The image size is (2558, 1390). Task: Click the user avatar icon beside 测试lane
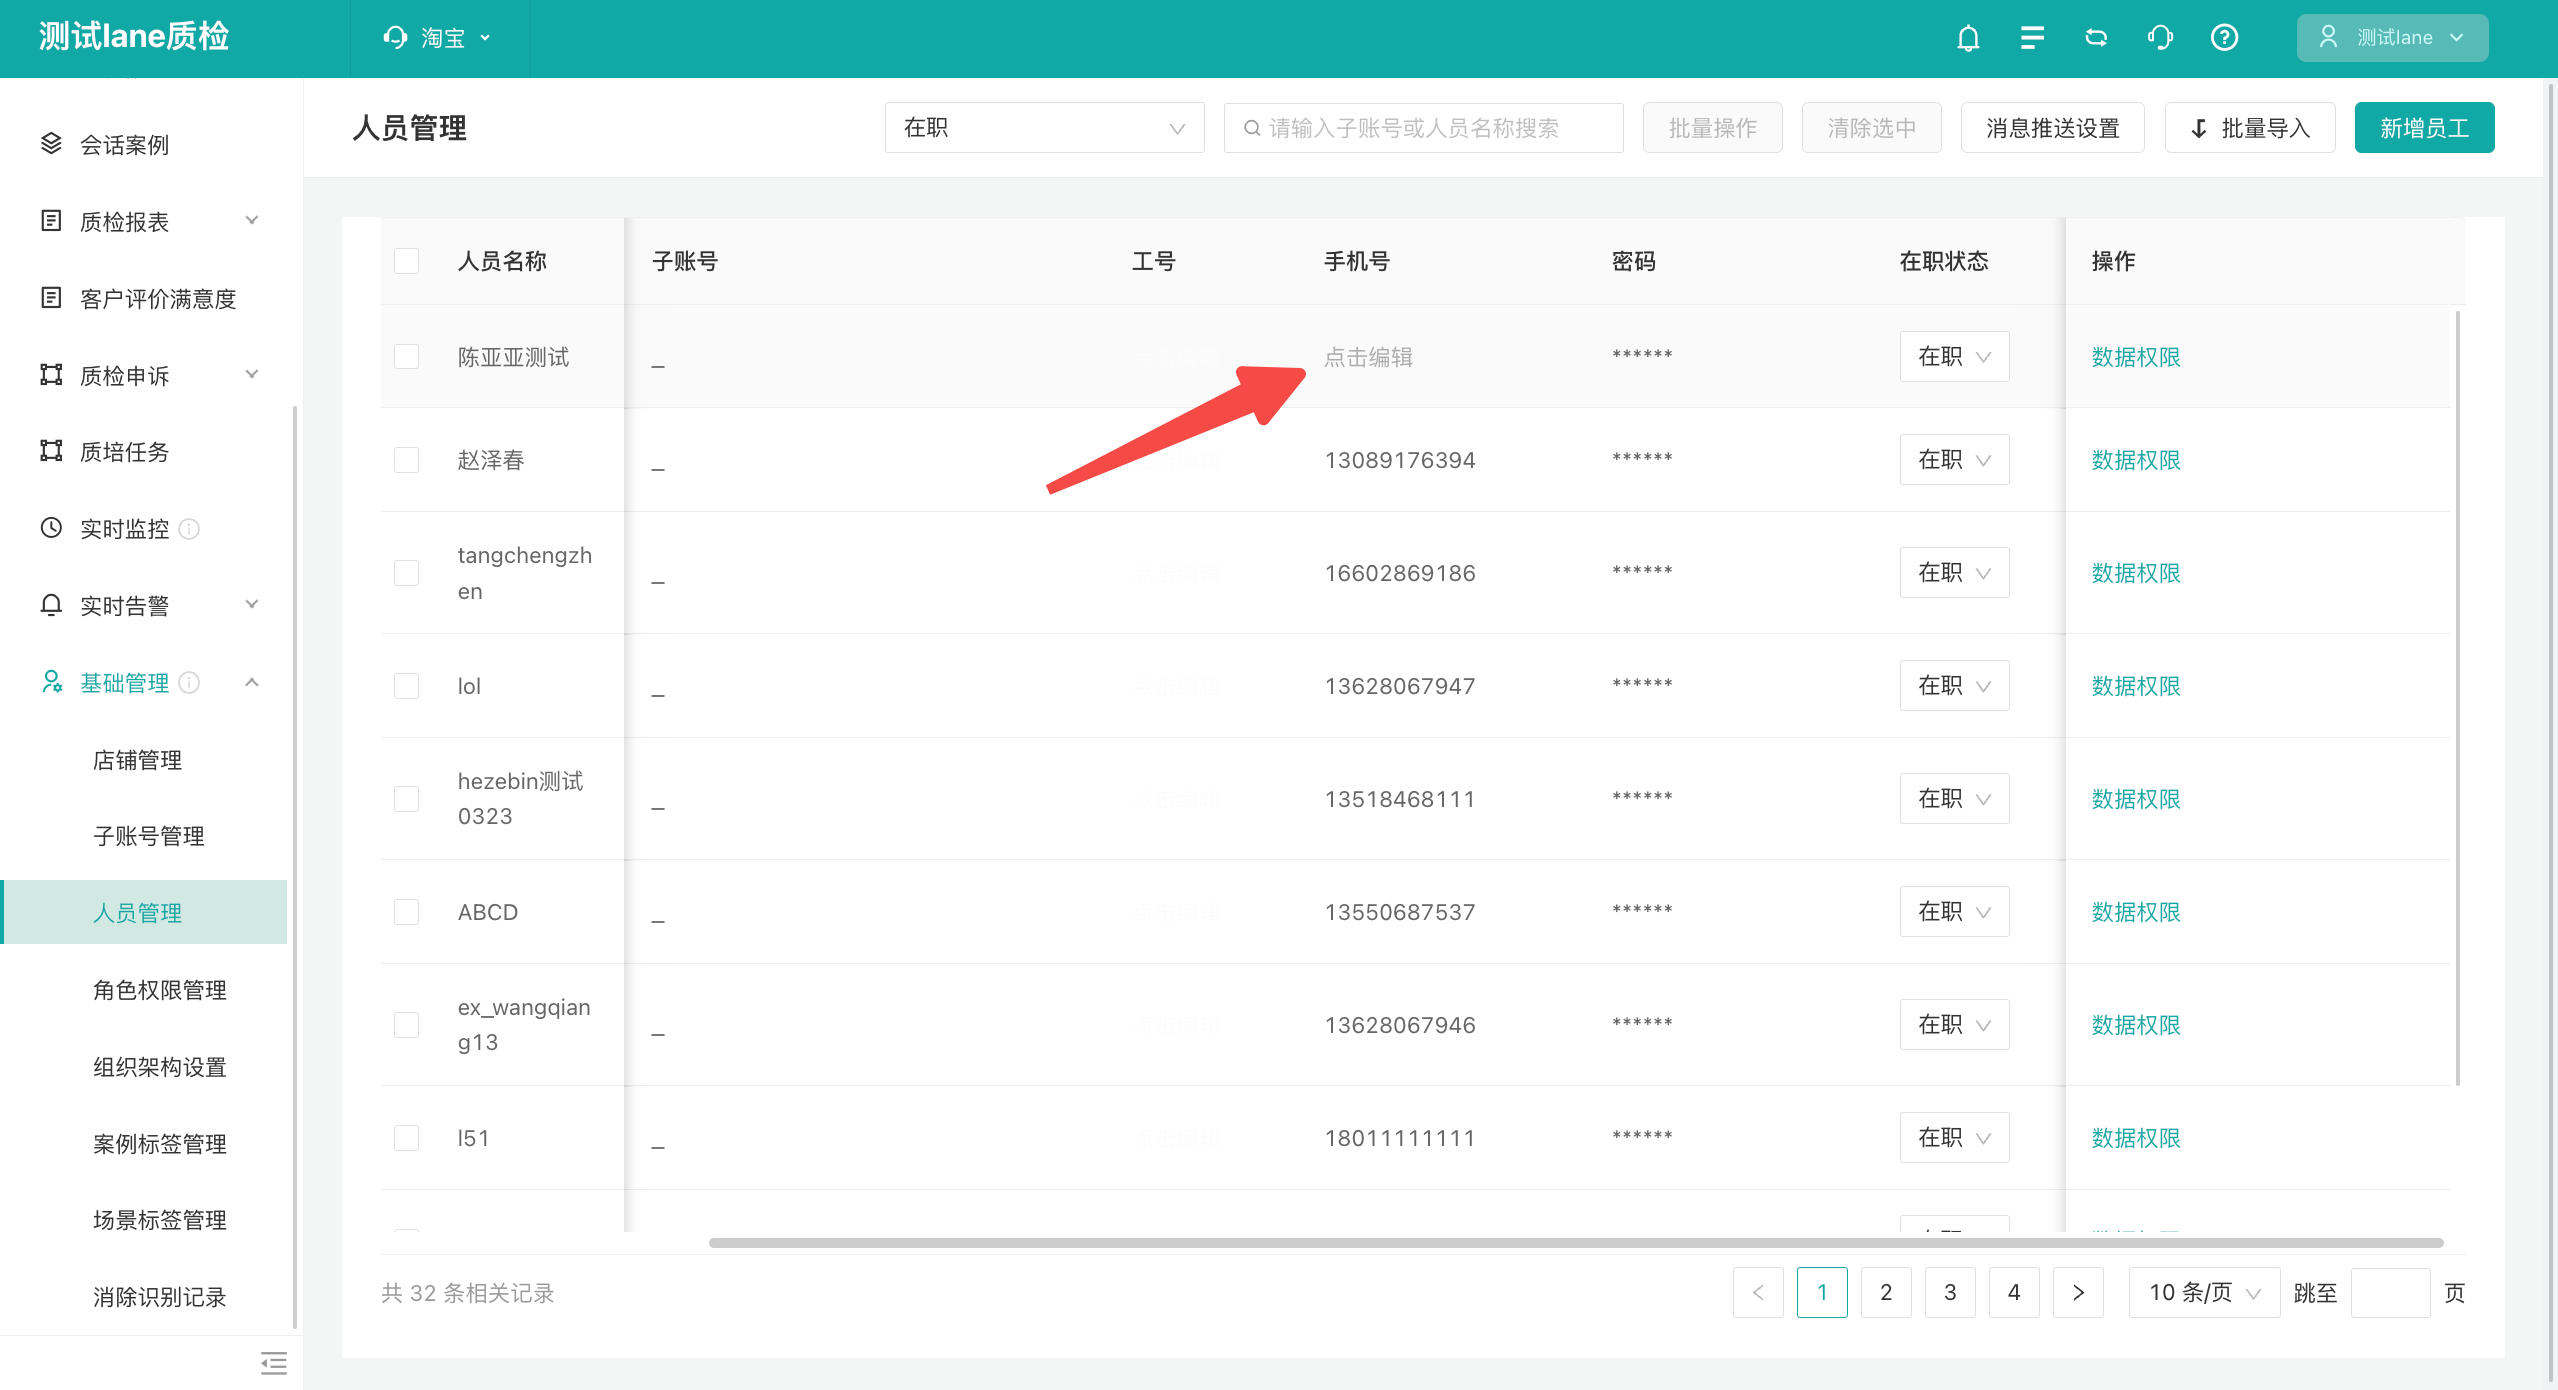[2328, 37]
